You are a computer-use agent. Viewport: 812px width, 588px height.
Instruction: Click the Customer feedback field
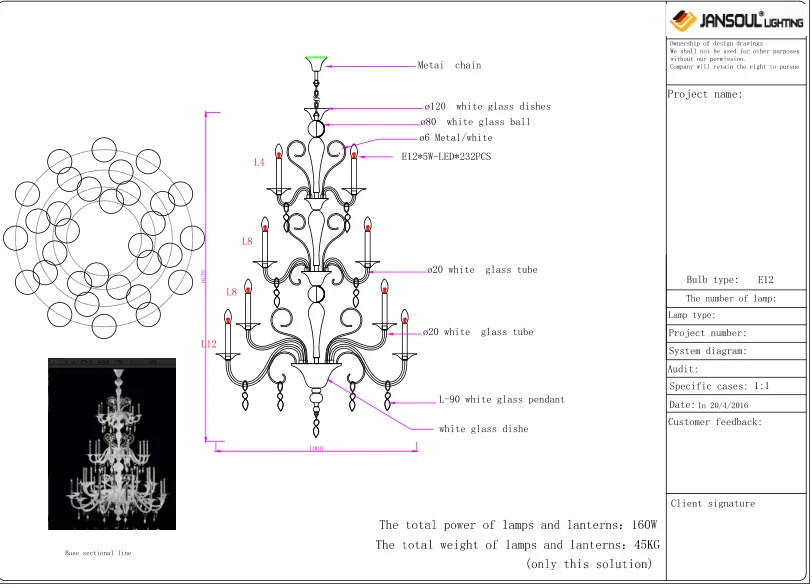pos(735,450)
